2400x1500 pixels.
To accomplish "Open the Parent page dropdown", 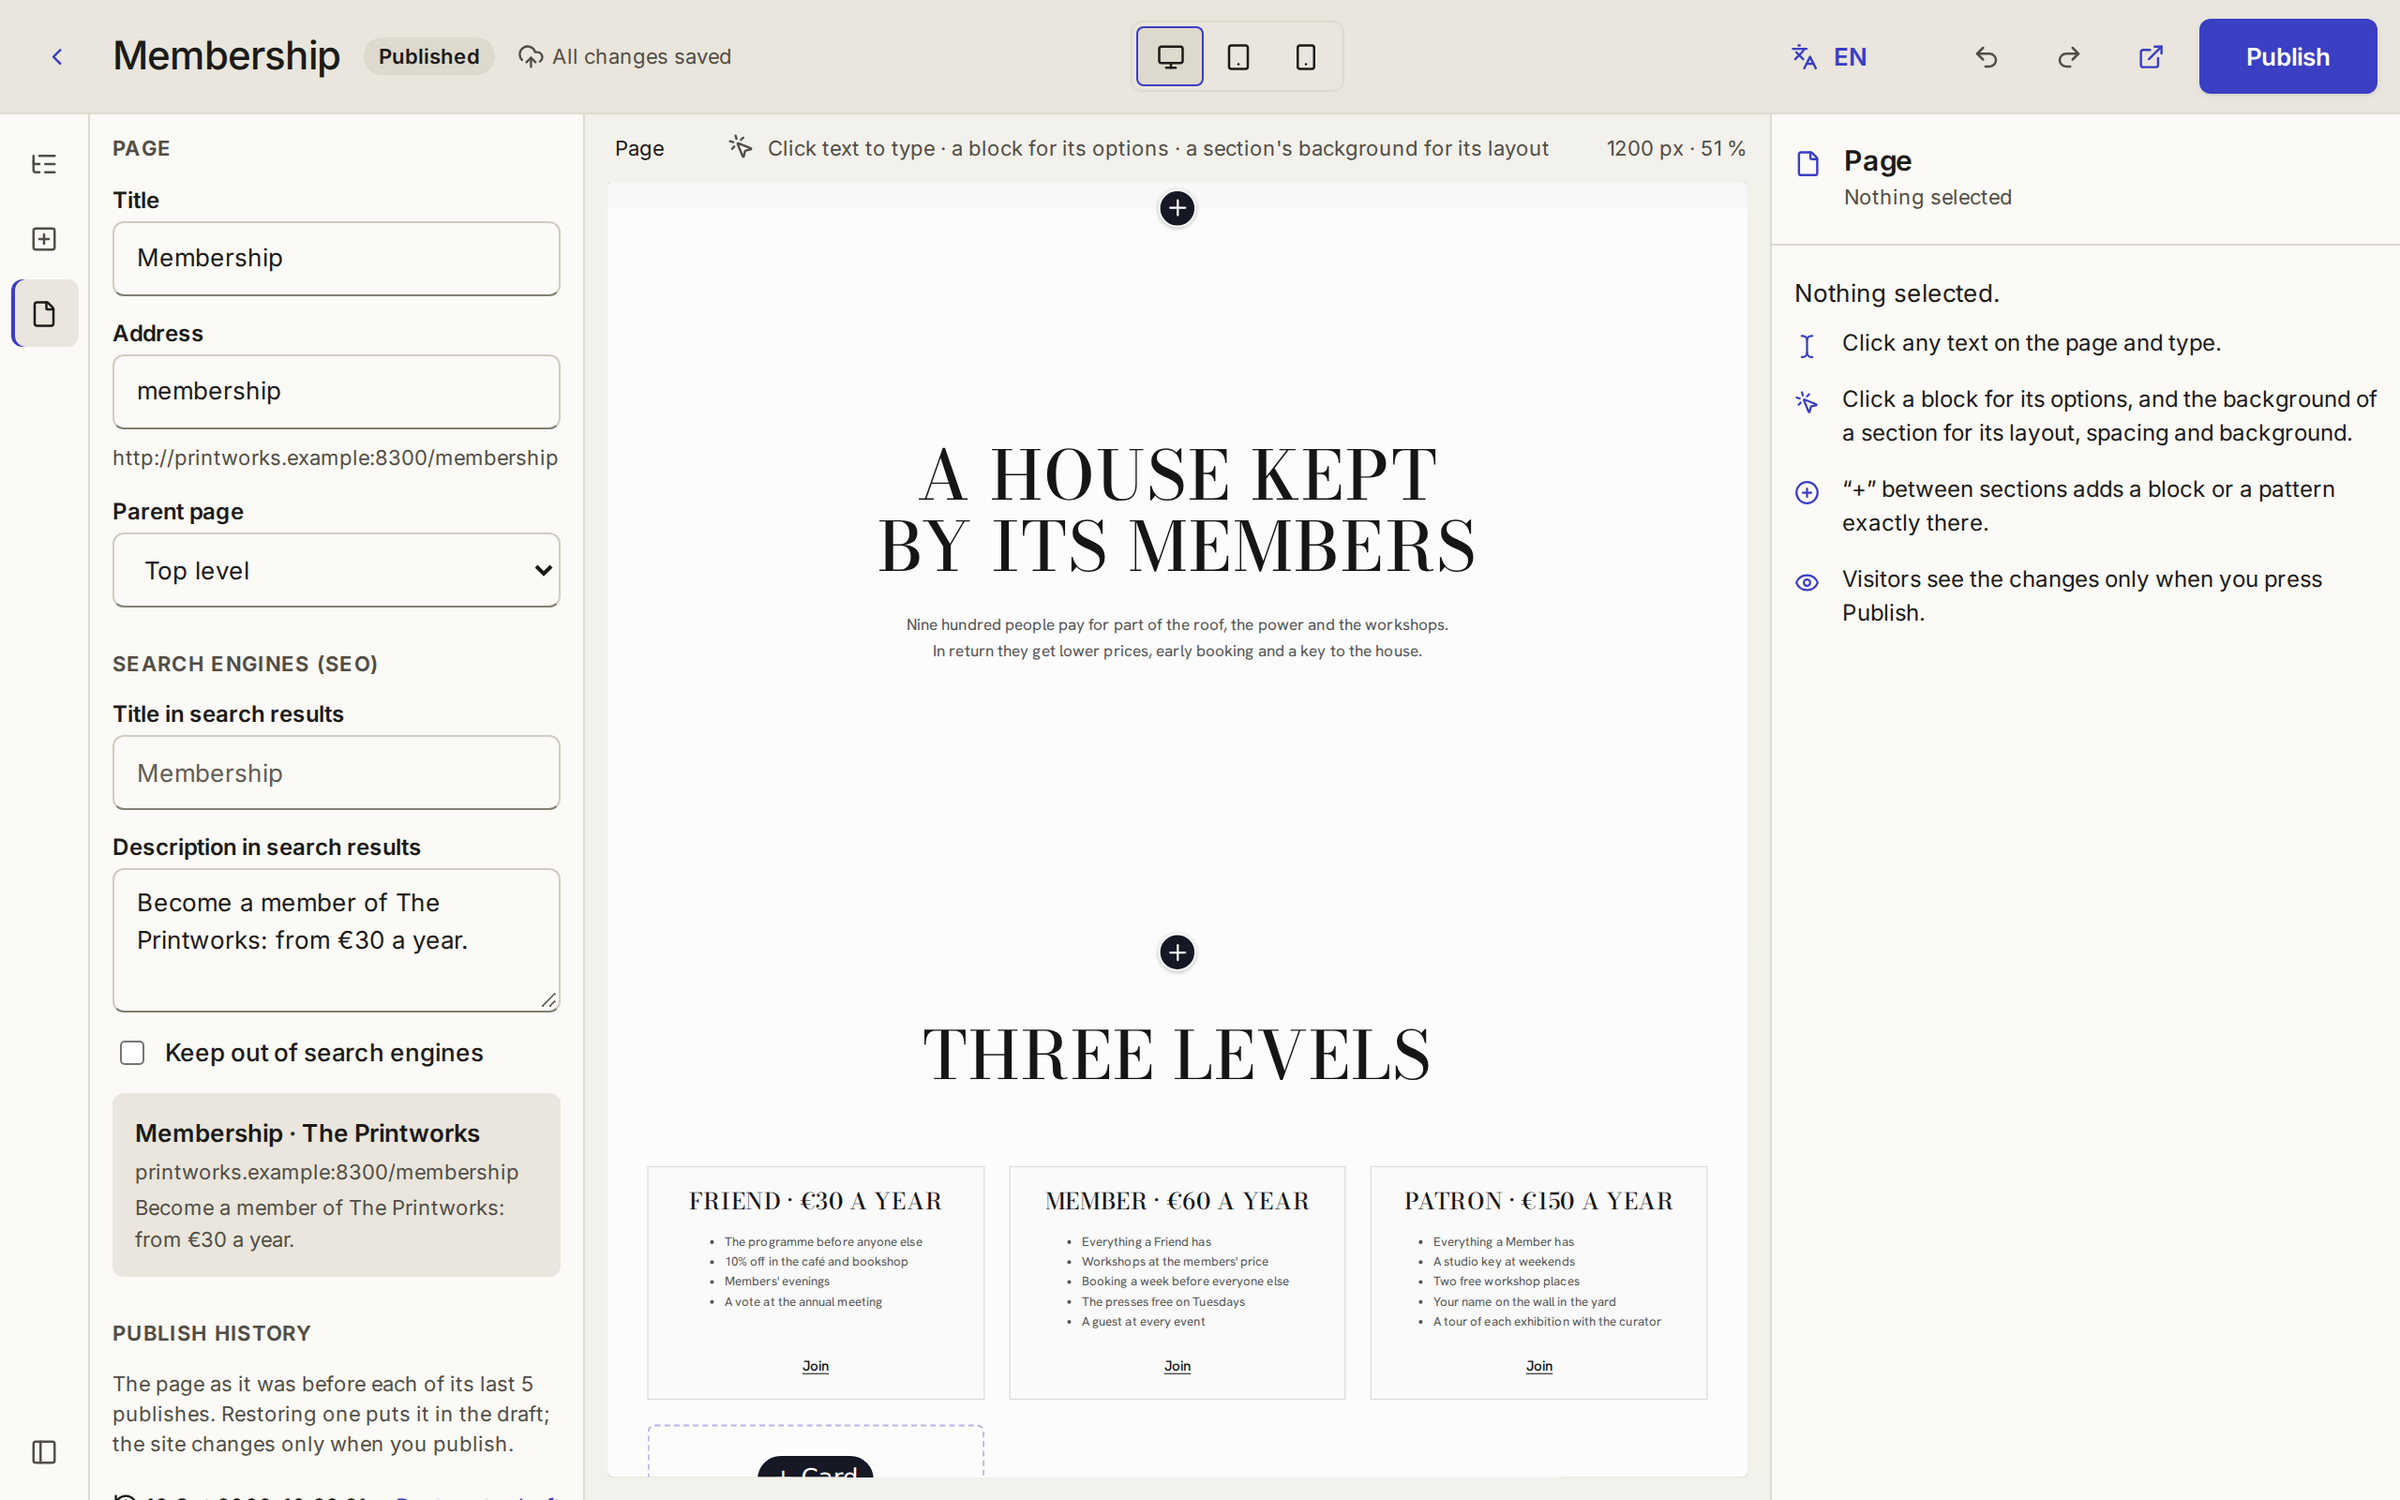I will (x=336, y=570).
